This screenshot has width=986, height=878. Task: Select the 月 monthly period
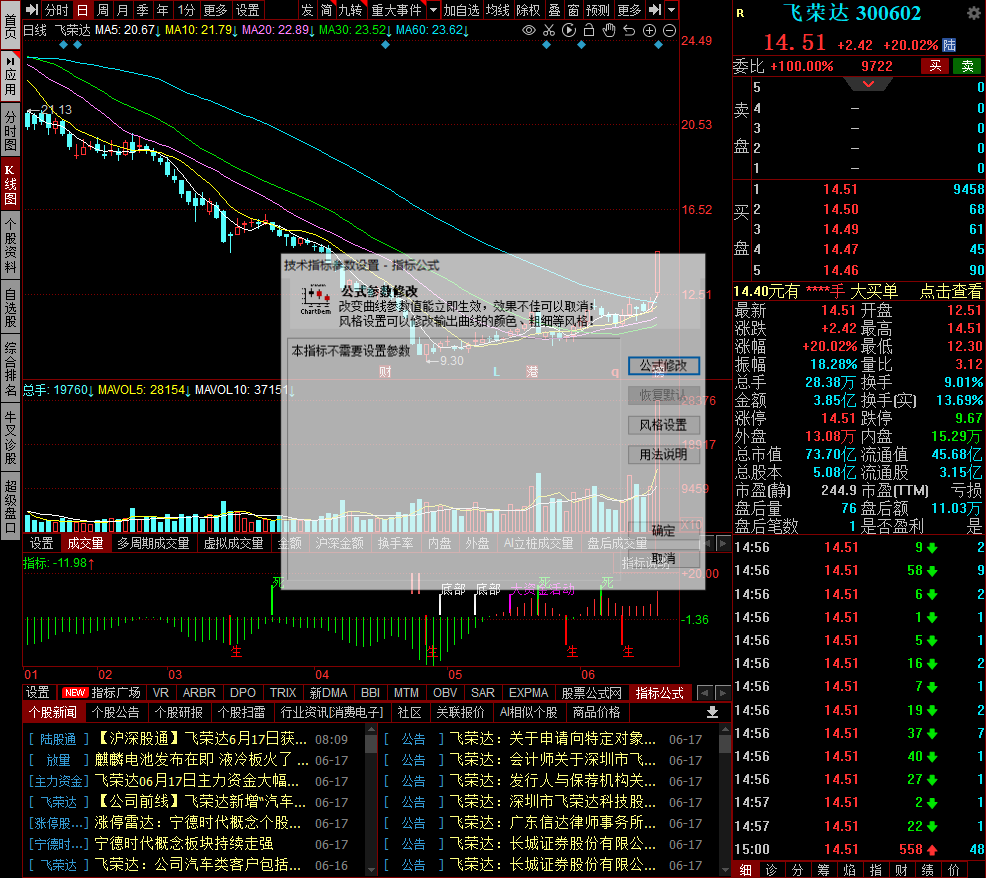123,10
